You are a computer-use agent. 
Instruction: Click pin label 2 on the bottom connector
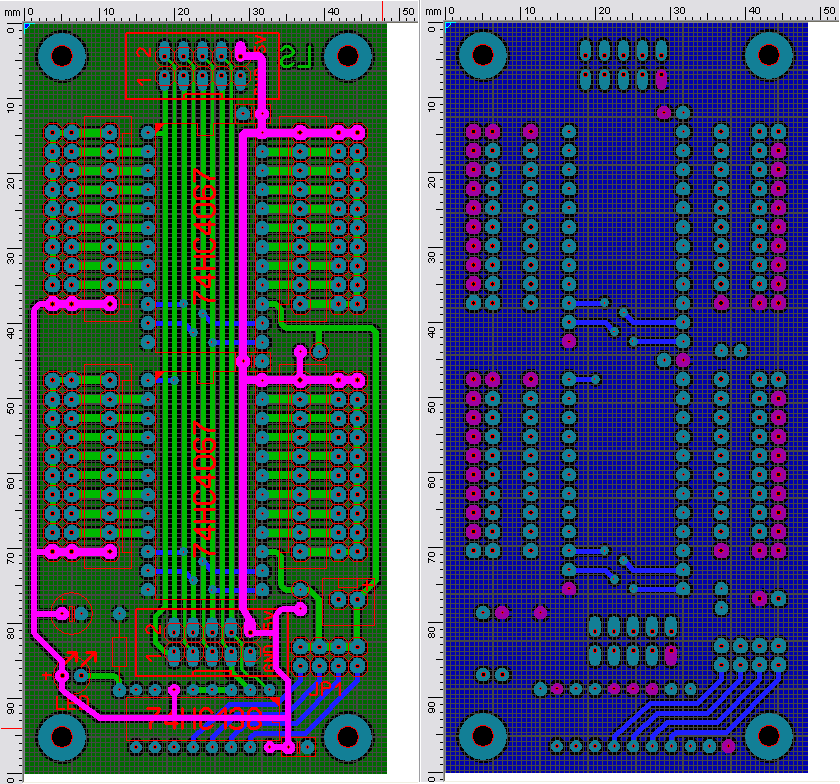click(x=153, y=628)
